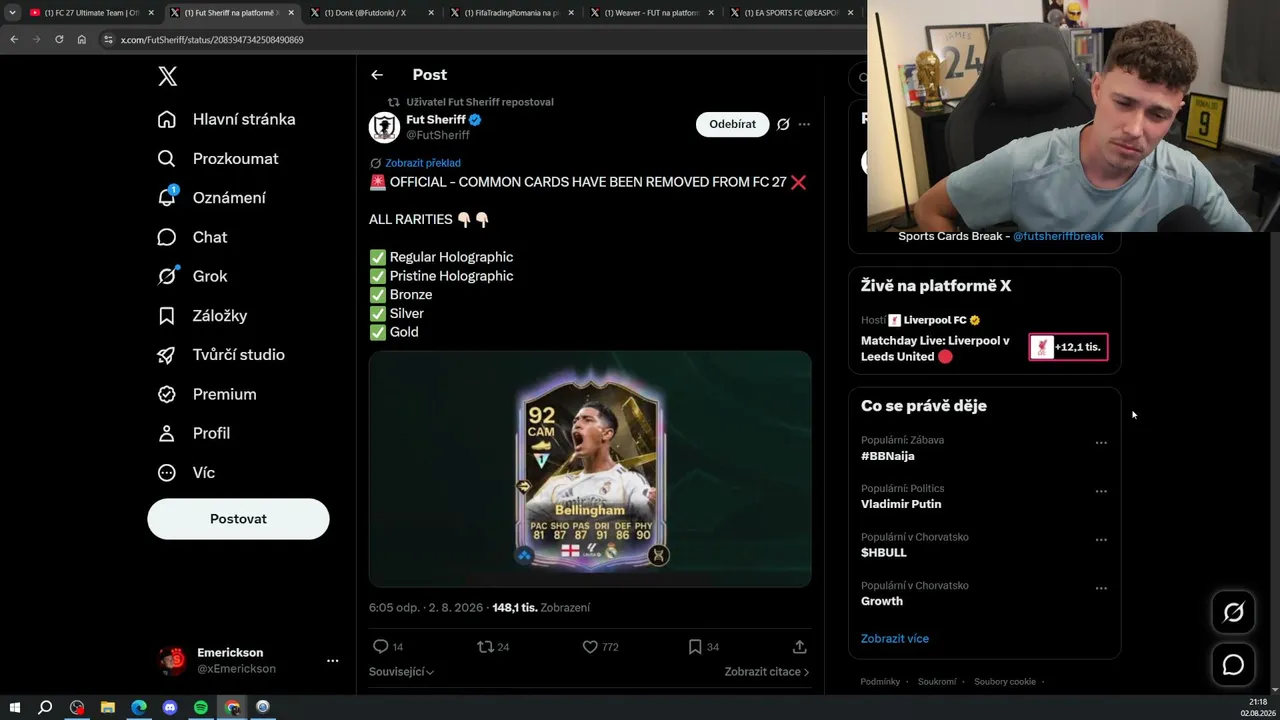Open the Premium badge icon
1280x720 pixels.
[x=167, y=394]
